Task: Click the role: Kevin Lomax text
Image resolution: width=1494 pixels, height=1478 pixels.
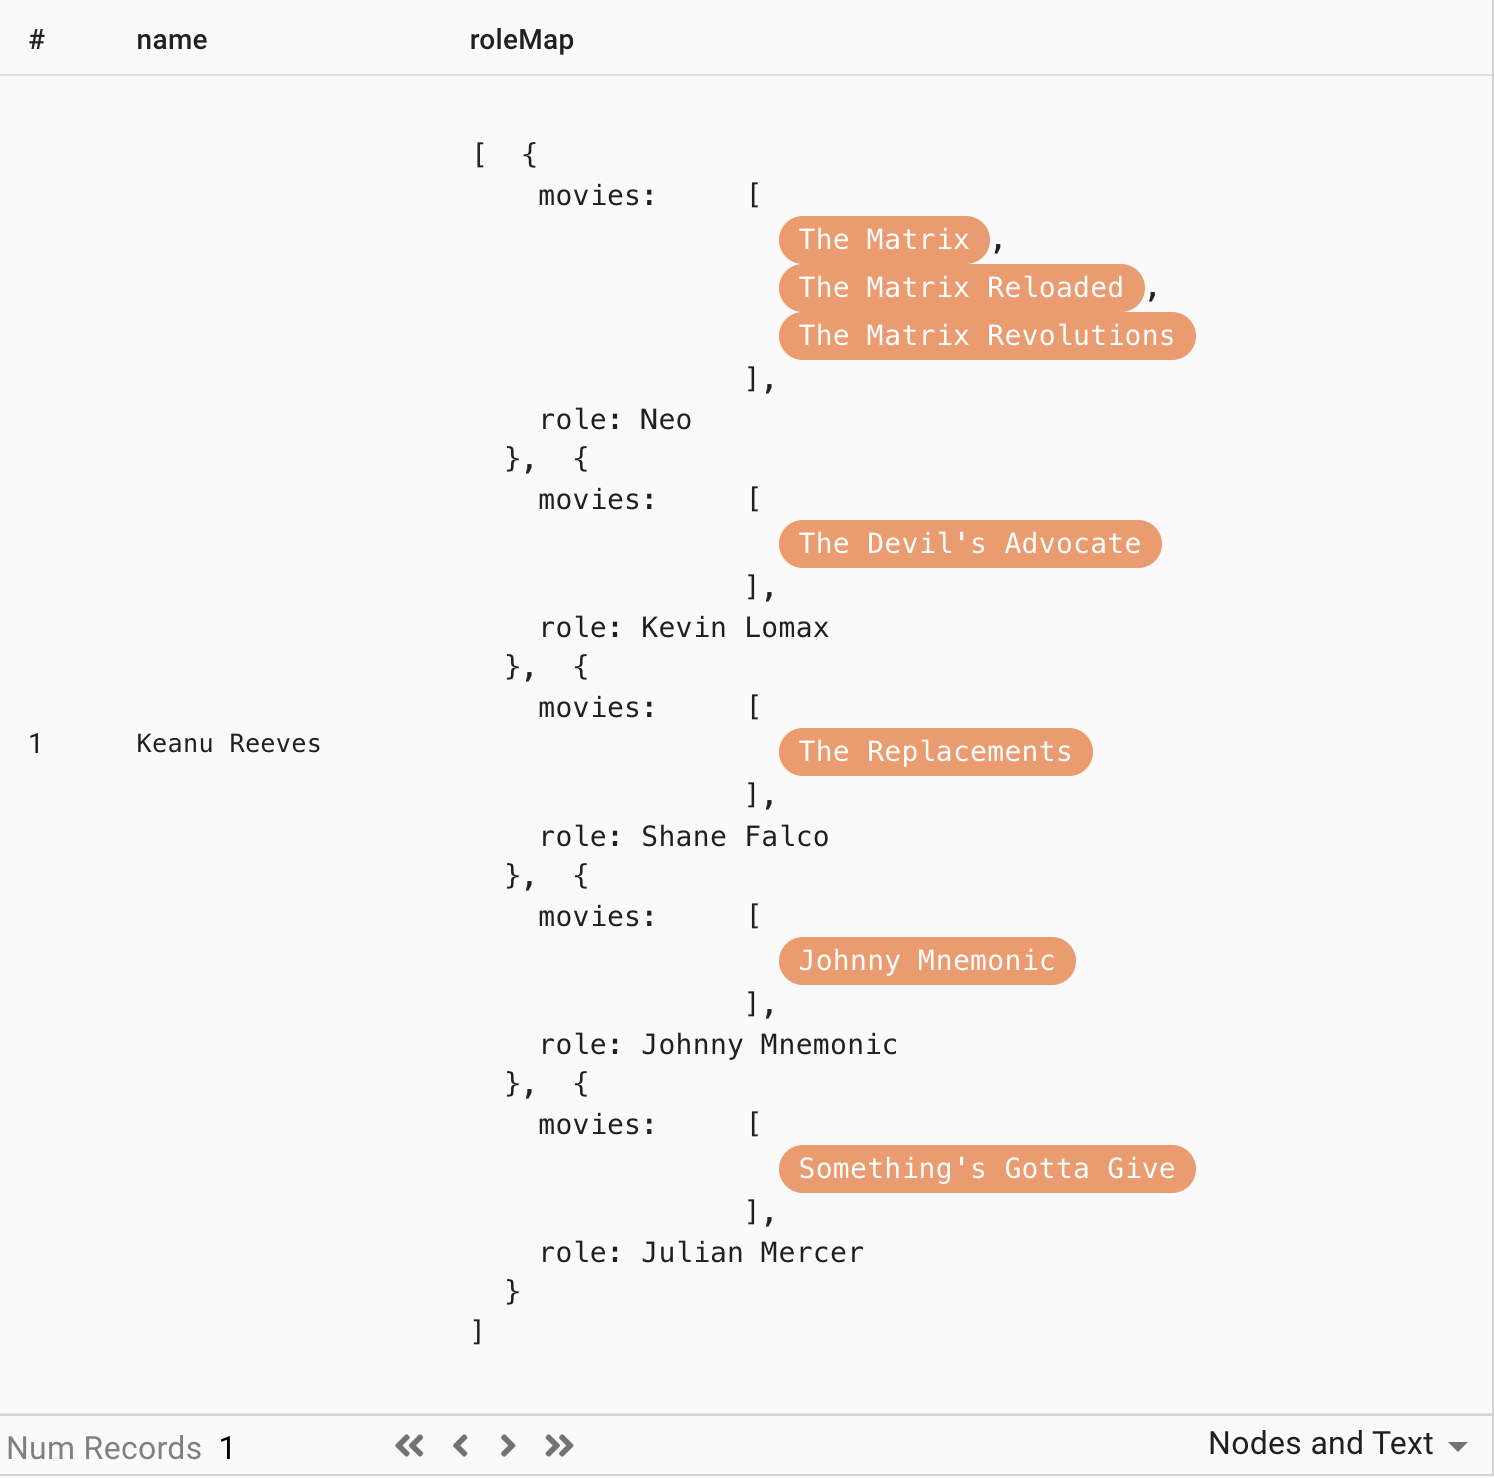Action: (x=684, y=628)
